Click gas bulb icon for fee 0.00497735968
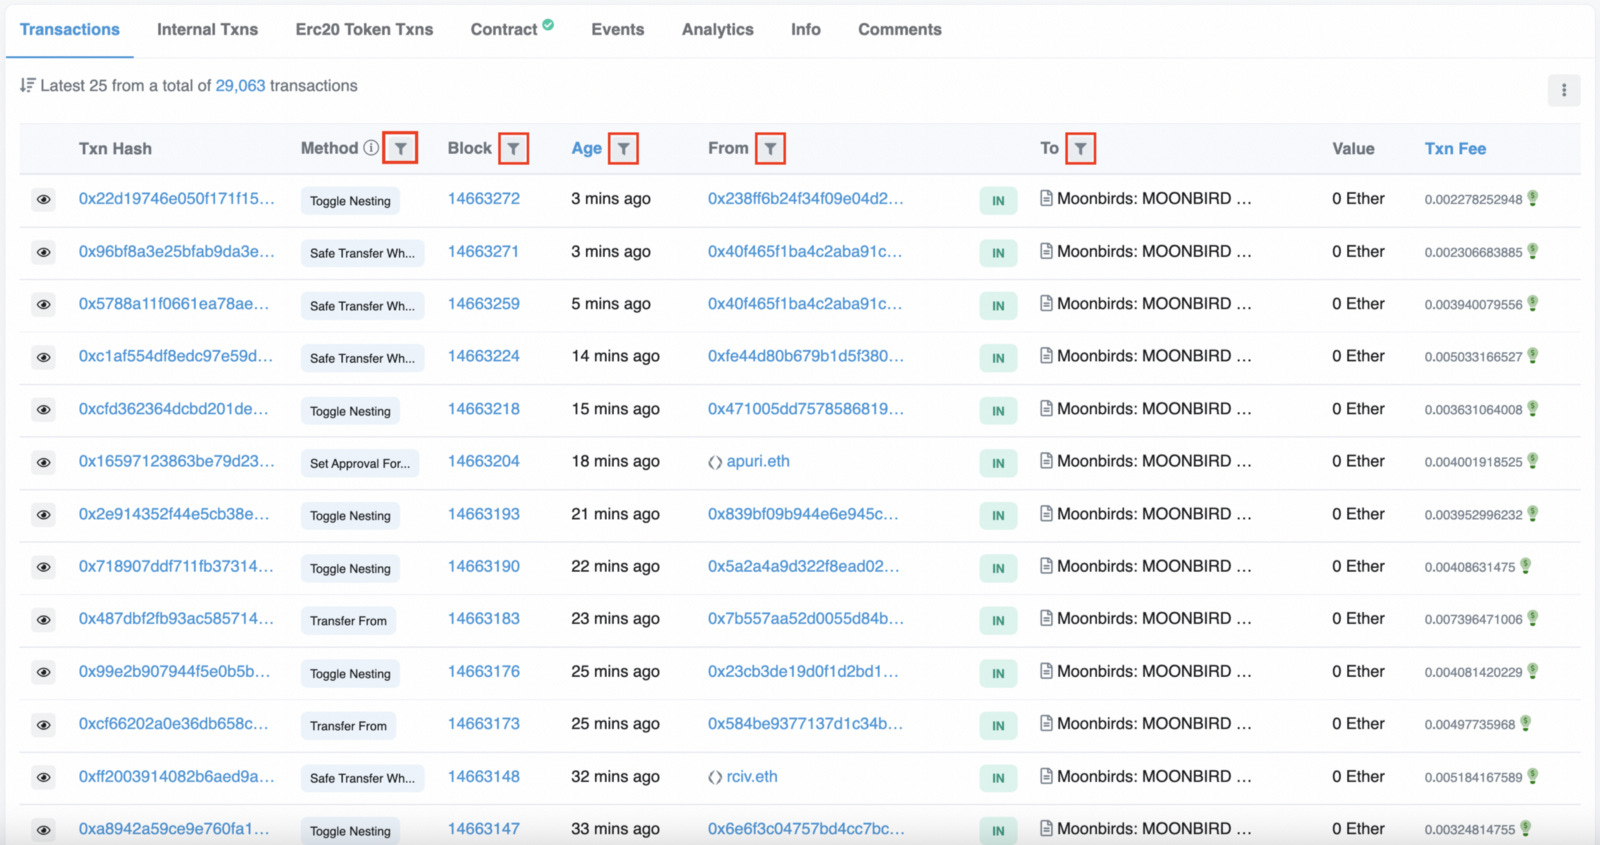This screenshot has width=1600, height=845. tap(1525, 723)
